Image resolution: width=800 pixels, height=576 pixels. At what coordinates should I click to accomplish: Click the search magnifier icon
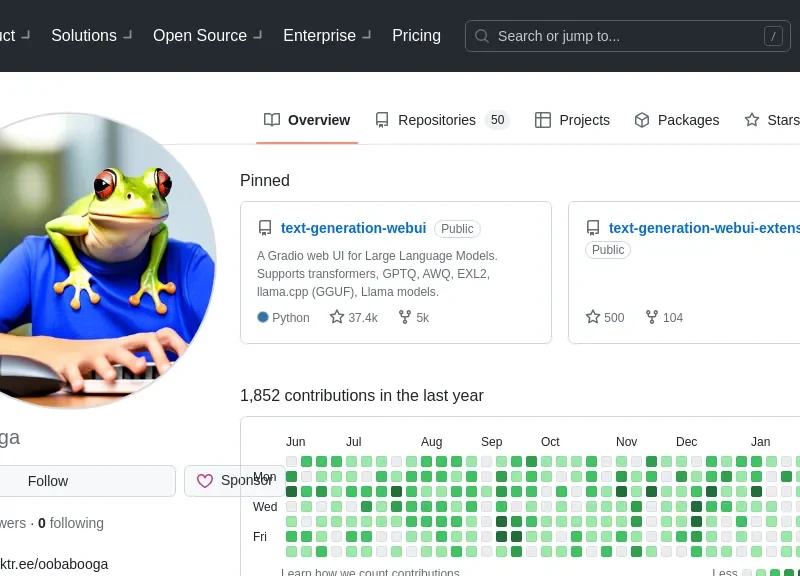pos(482,36)
